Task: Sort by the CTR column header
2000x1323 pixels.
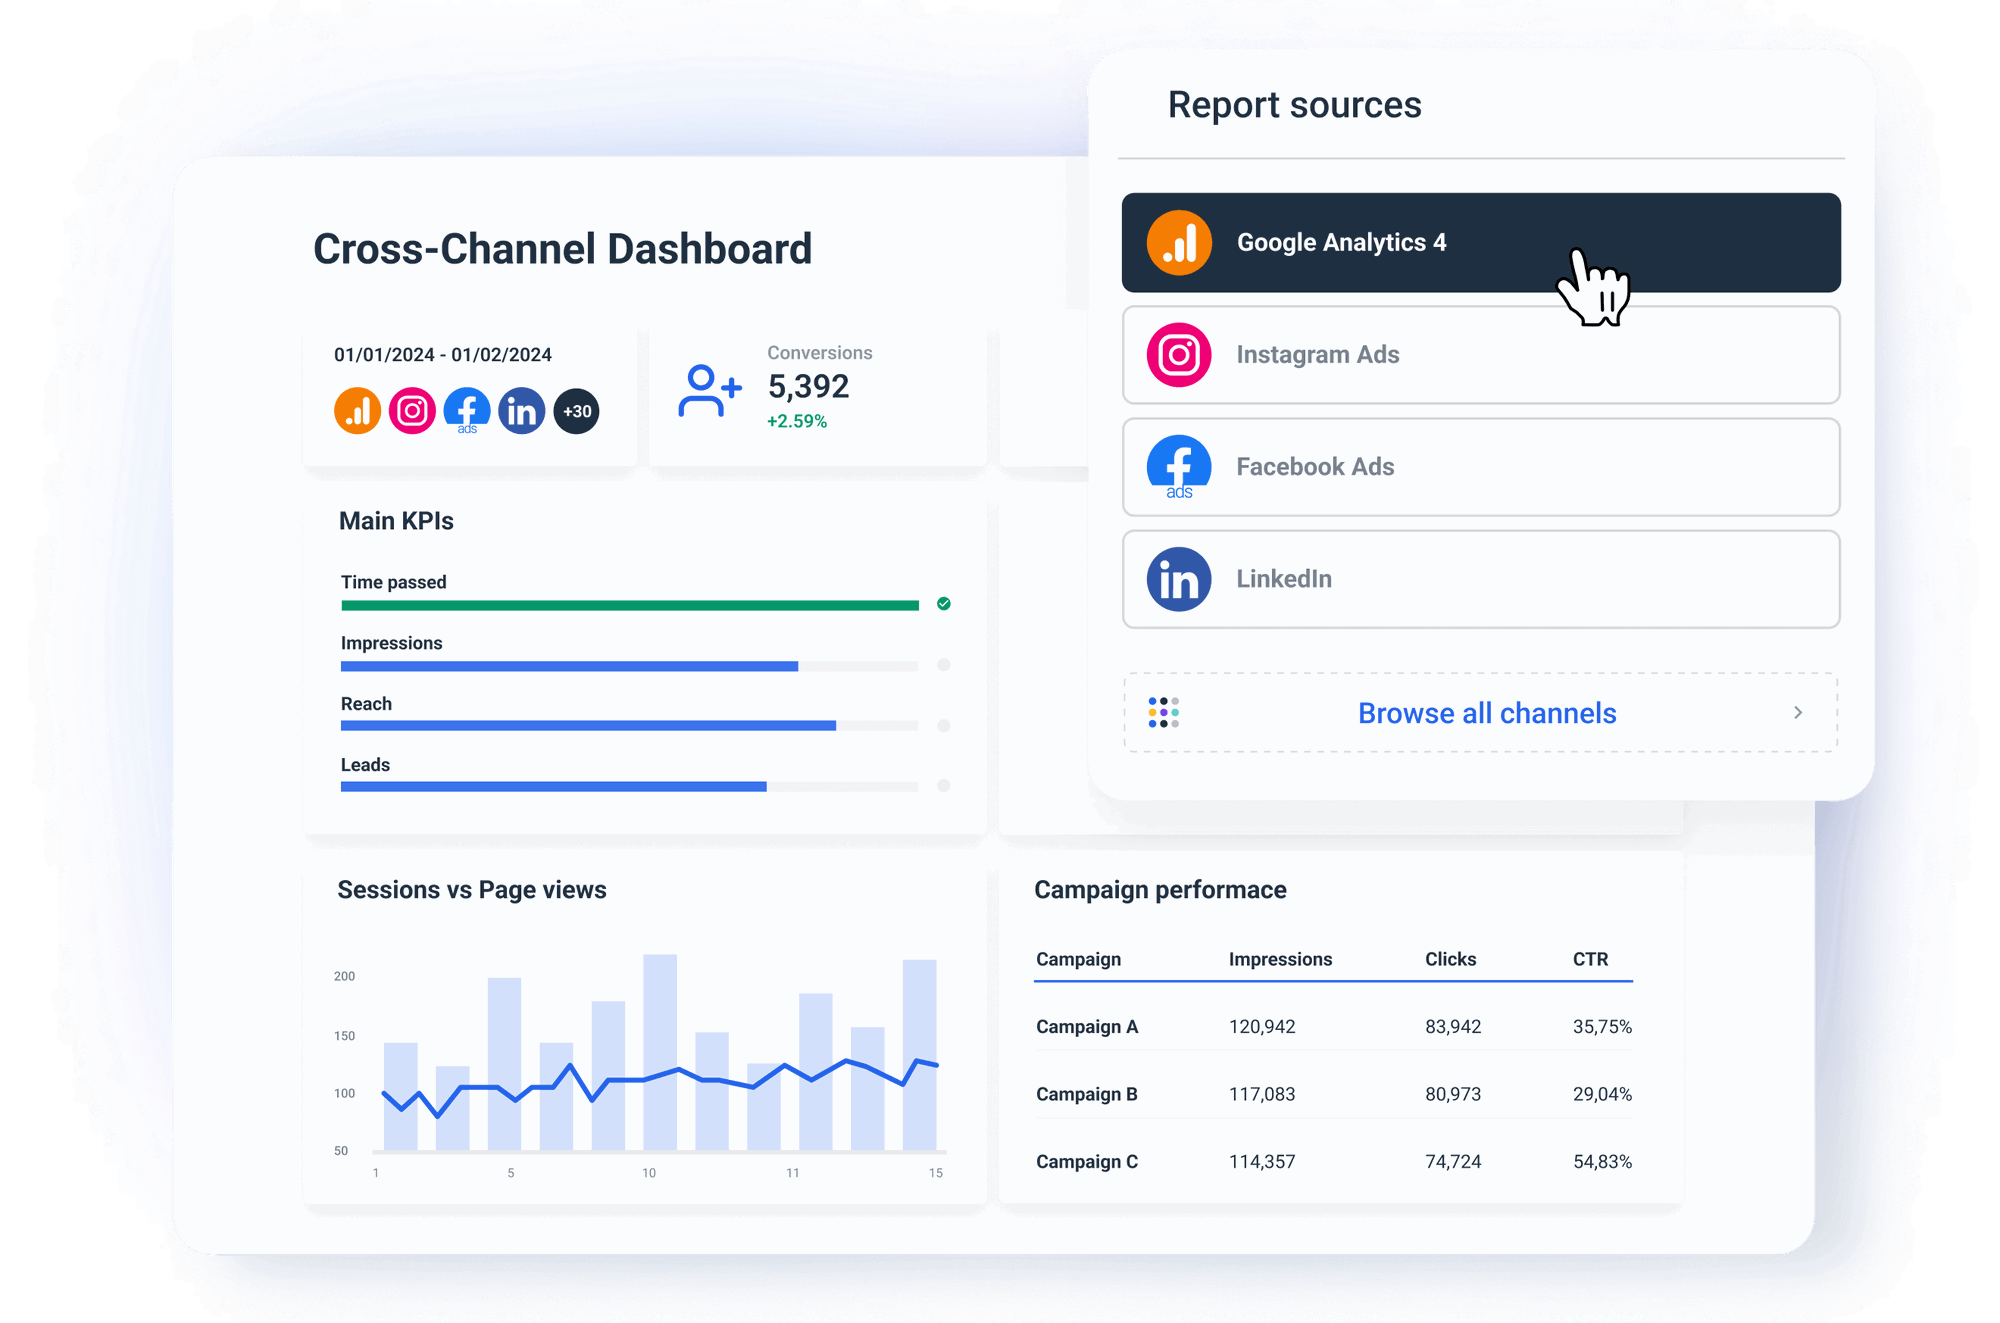Action: (x=1592, y=958)
